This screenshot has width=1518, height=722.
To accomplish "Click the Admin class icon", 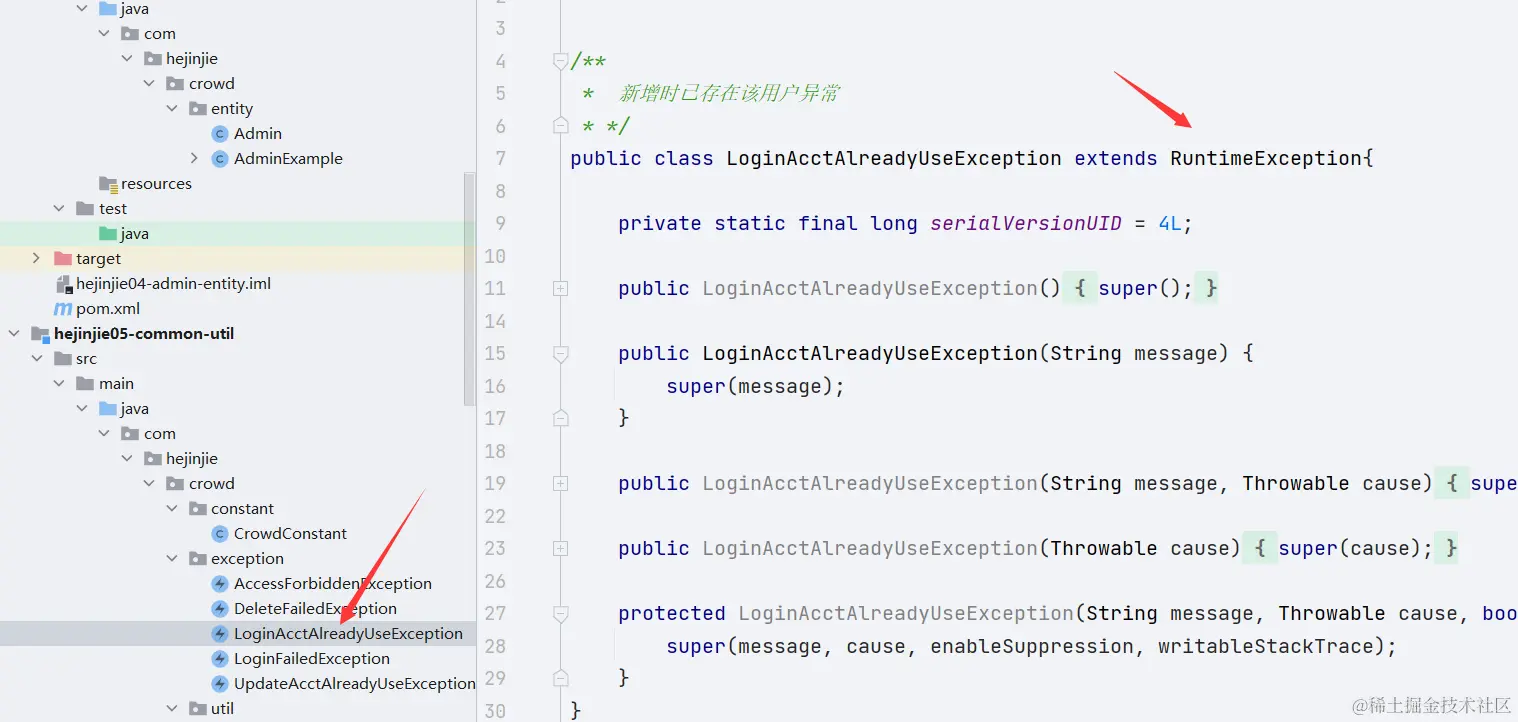I will coord(220,134).
